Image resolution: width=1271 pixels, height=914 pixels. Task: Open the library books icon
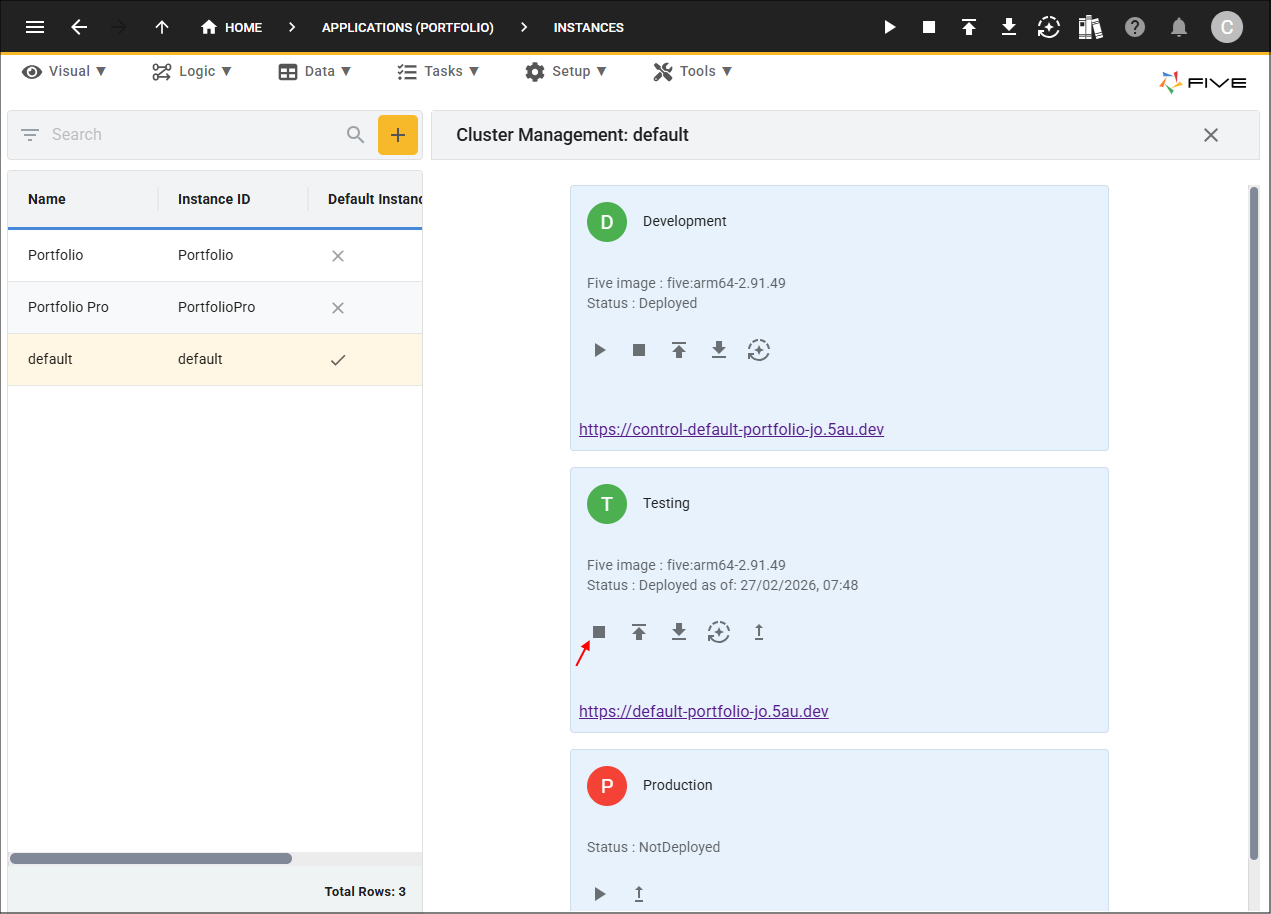click(1090, 27)
